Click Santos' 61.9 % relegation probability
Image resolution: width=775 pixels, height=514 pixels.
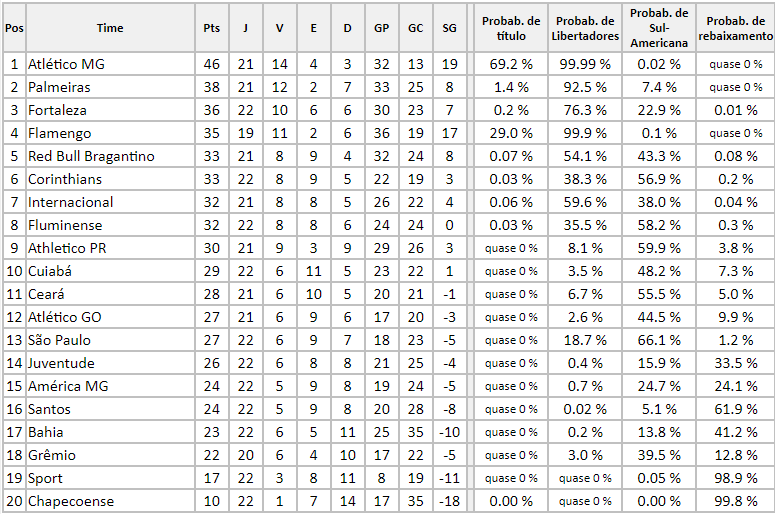[x=735, y=409]
